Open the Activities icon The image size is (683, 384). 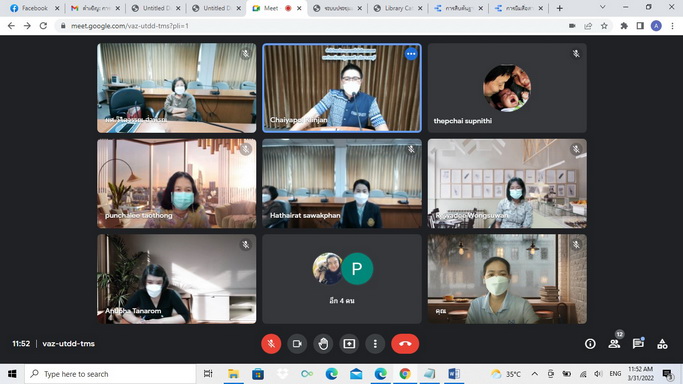click(x=662, y=344)
